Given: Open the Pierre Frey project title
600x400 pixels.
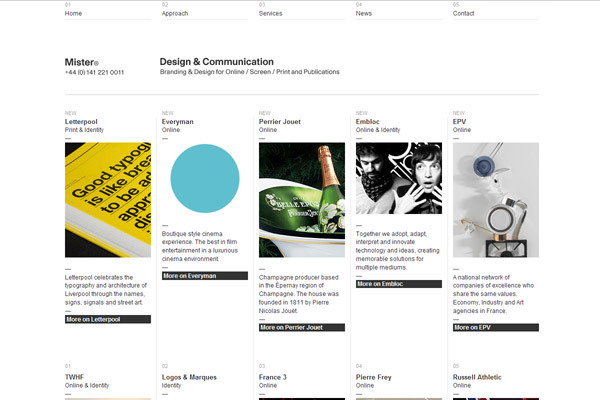Looking at the screenshot, I should click(373, 377).
